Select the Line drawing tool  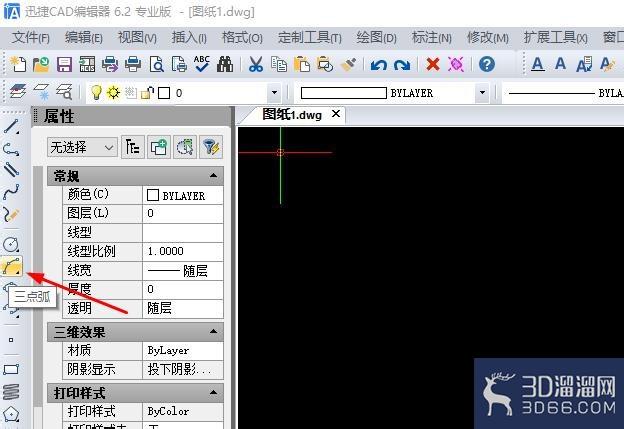coord(11,127)
